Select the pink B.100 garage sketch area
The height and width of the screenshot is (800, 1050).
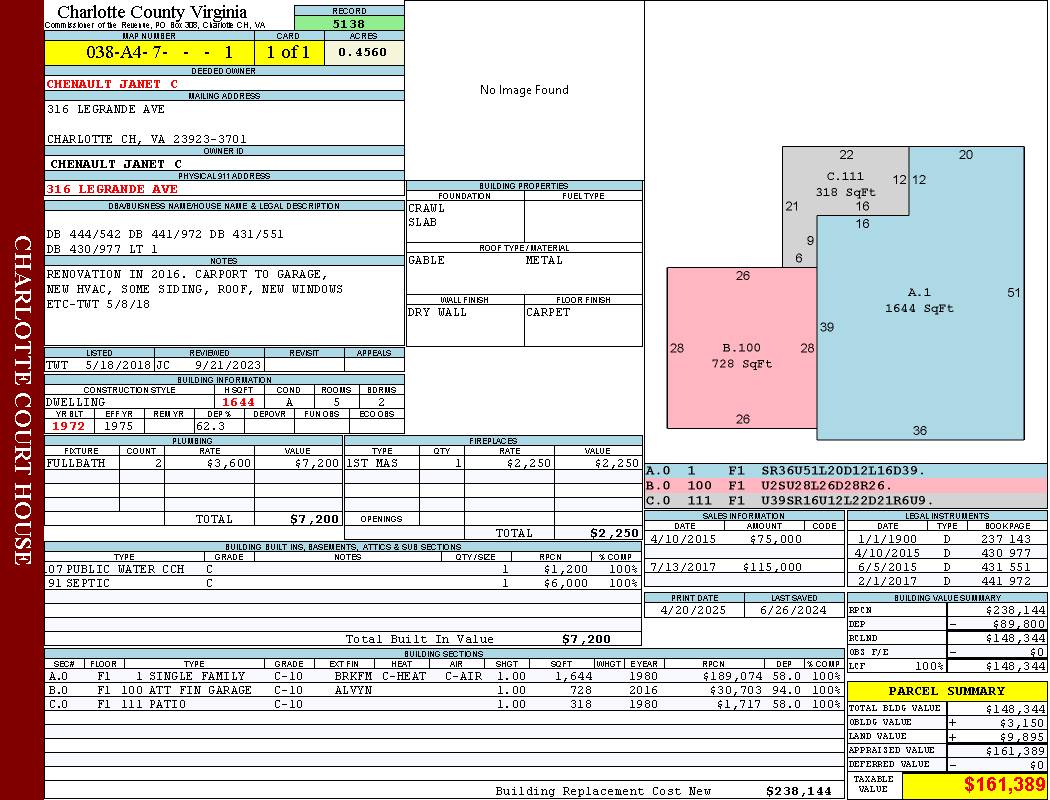point(741,355)
